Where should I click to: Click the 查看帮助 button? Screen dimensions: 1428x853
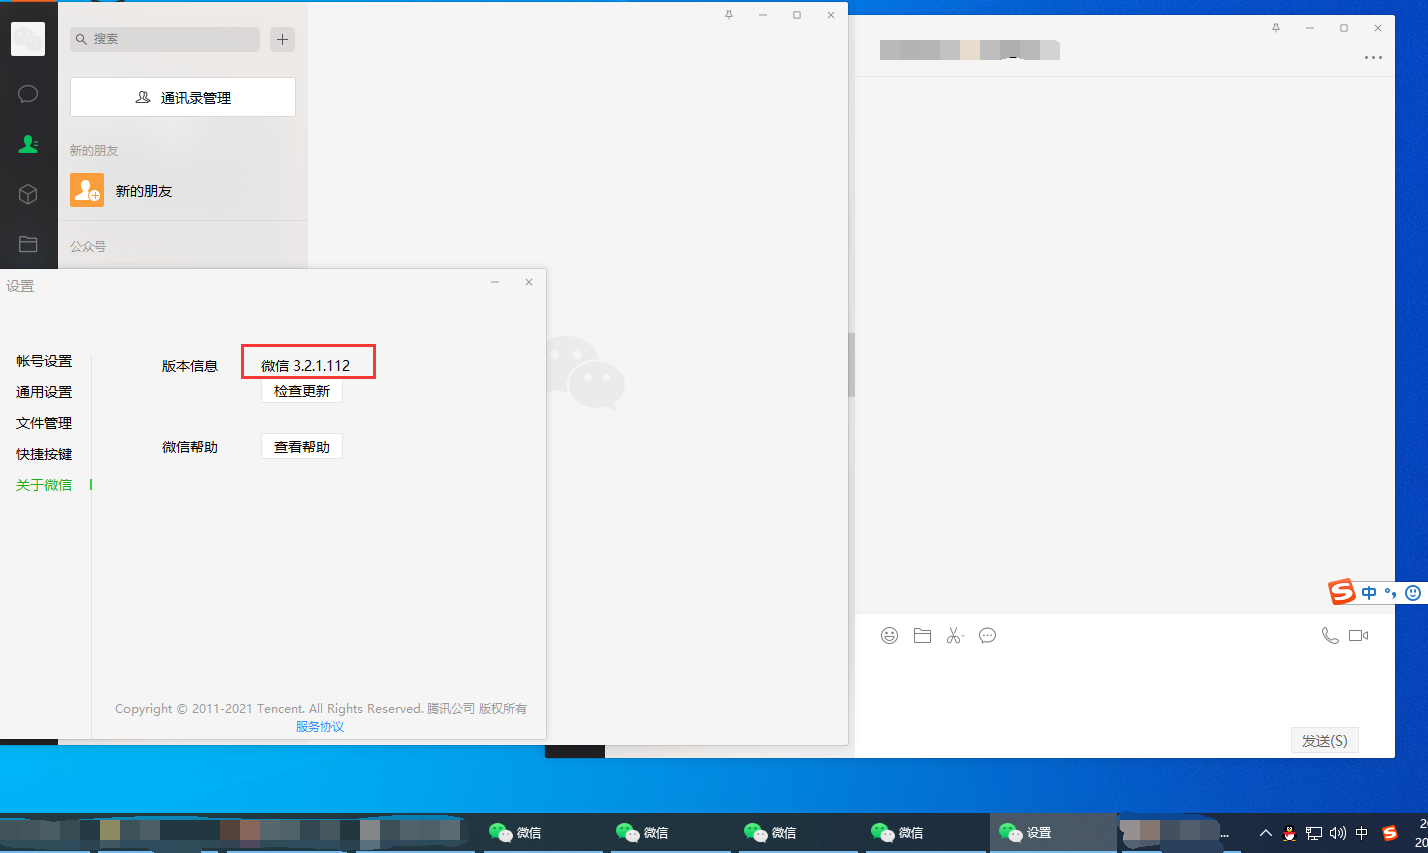[x=302, y=446]
